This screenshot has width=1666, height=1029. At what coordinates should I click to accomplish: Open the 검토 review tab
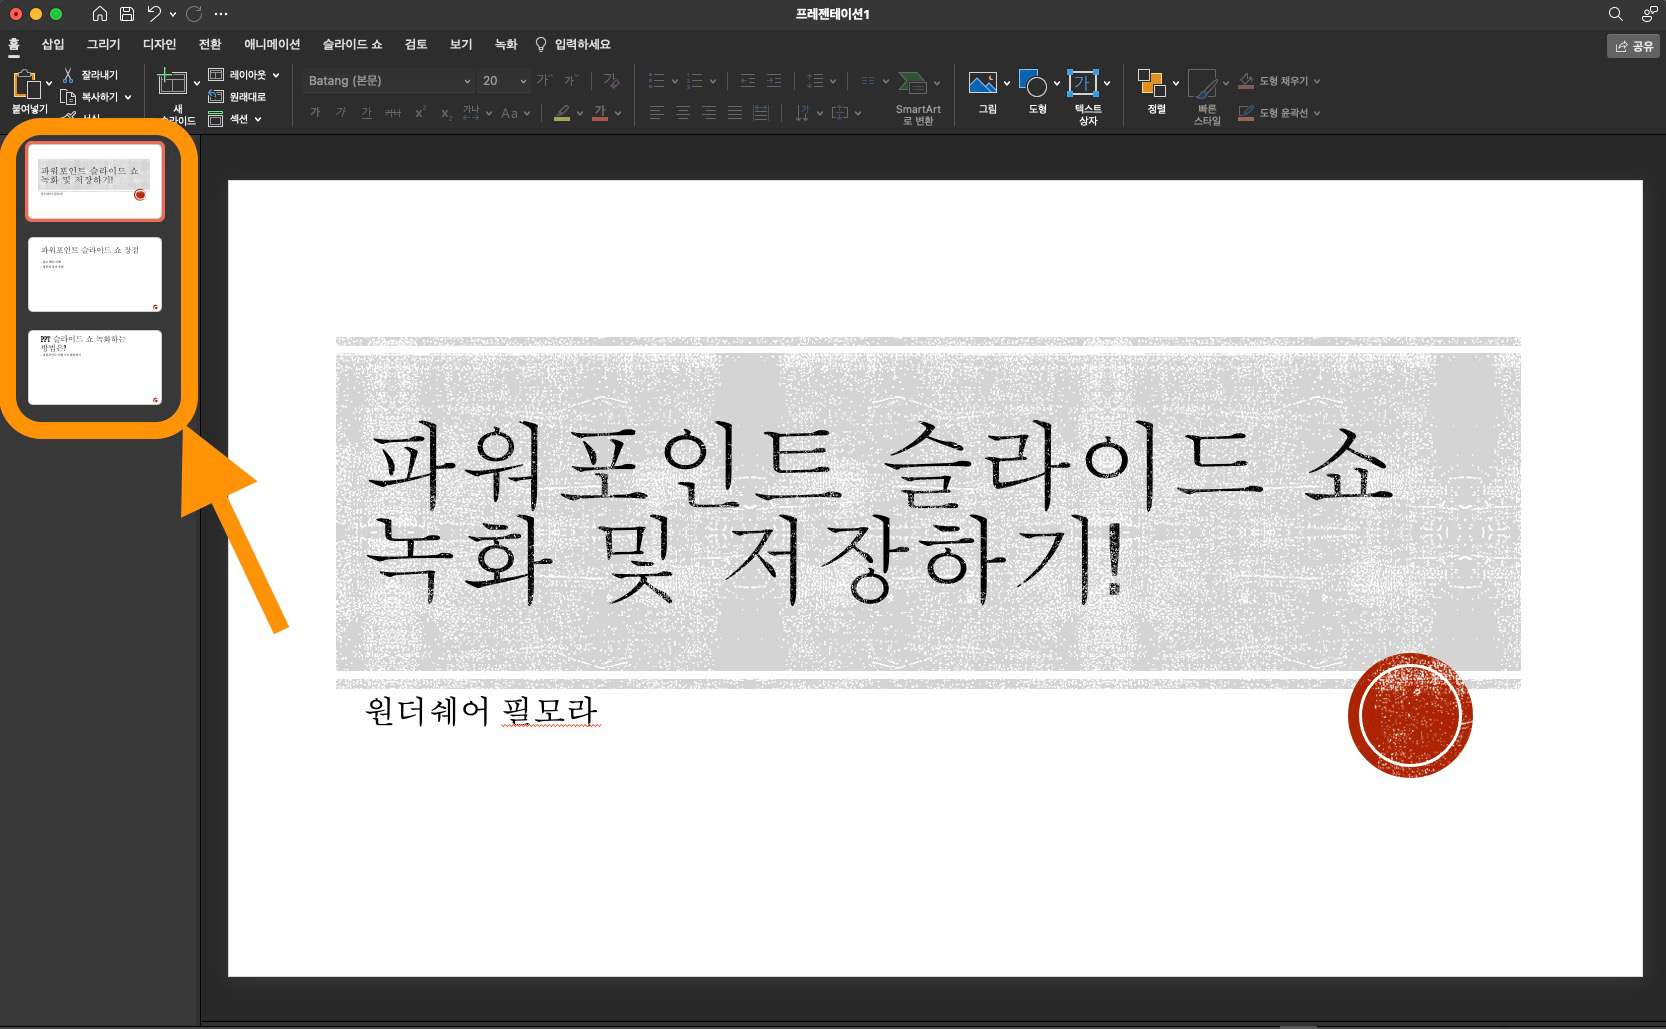[x=416, y=44]
